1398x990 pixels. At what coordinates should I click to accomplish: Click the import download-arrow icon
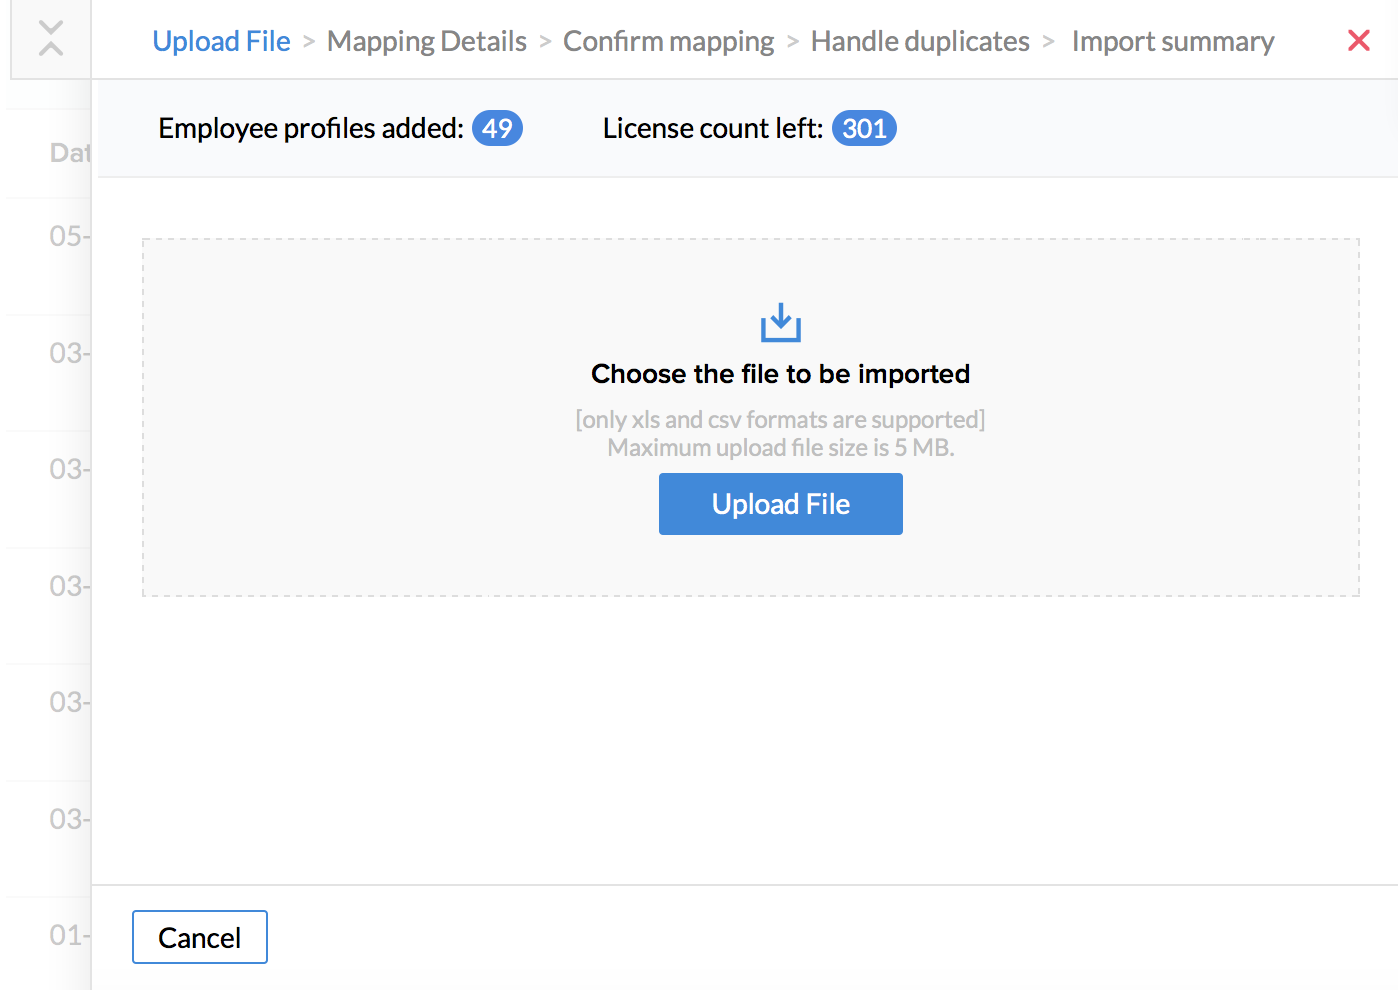pos(780,323)
